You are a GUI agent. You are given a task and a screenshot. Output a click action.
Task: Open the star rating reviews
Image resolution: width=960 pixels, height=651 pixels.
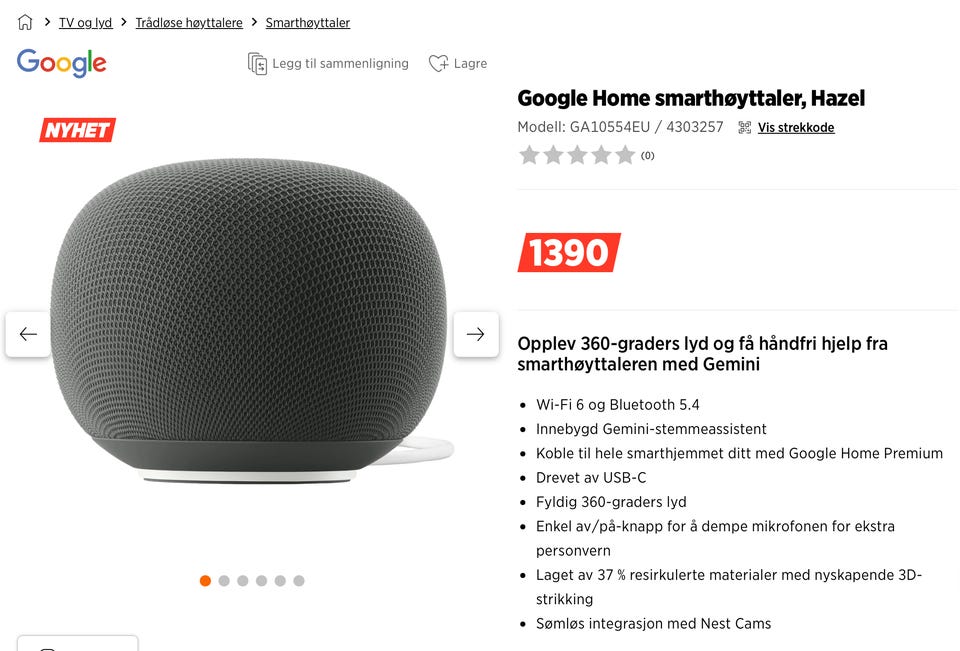coord(586,155)
